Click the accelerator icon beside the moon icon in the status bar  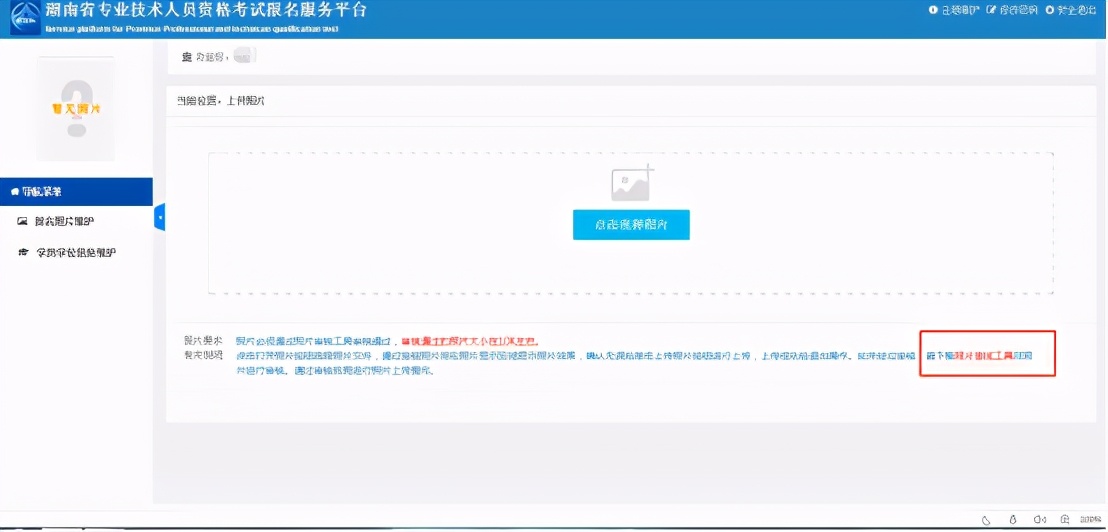click(1014, 521)
